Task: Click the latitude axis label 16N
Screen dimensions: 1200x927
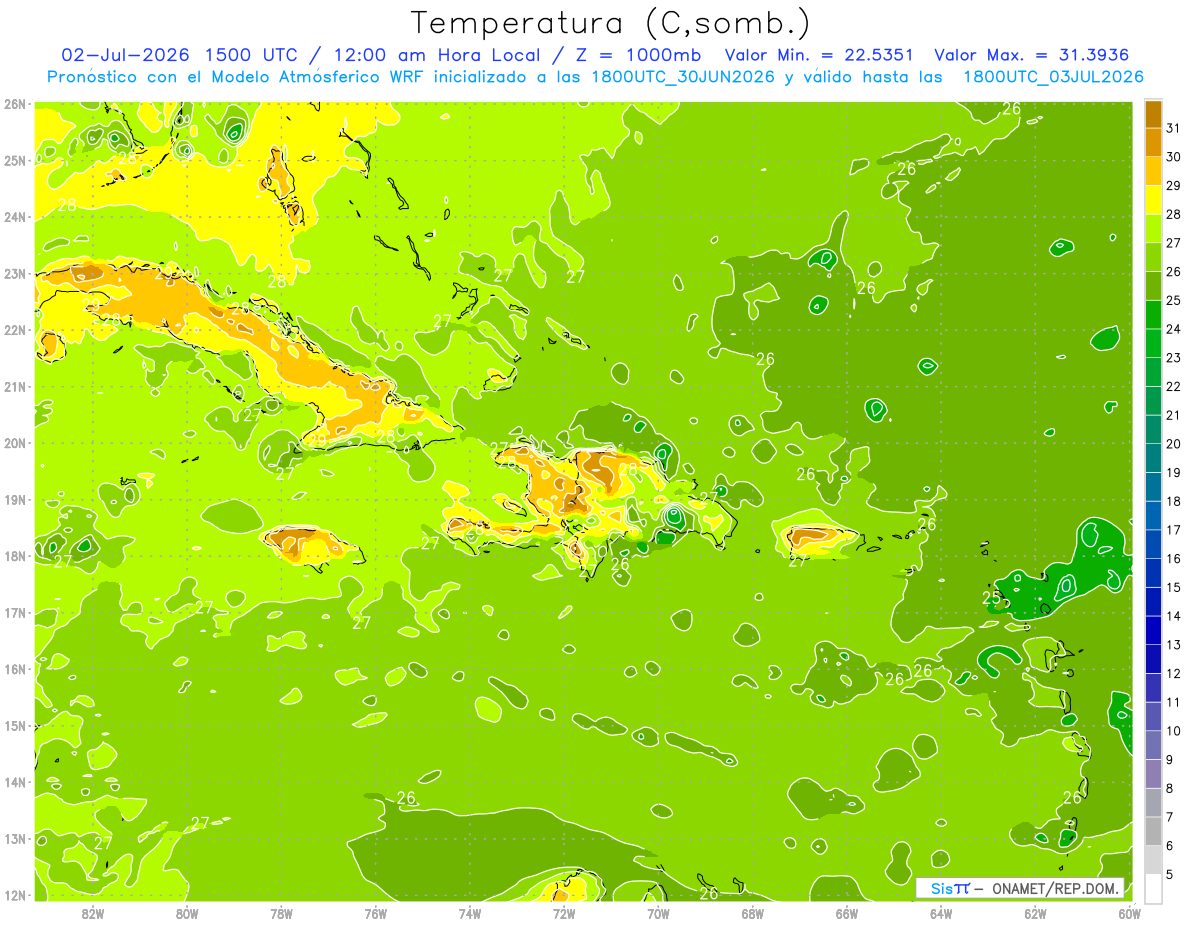Action: click(15, 669)
